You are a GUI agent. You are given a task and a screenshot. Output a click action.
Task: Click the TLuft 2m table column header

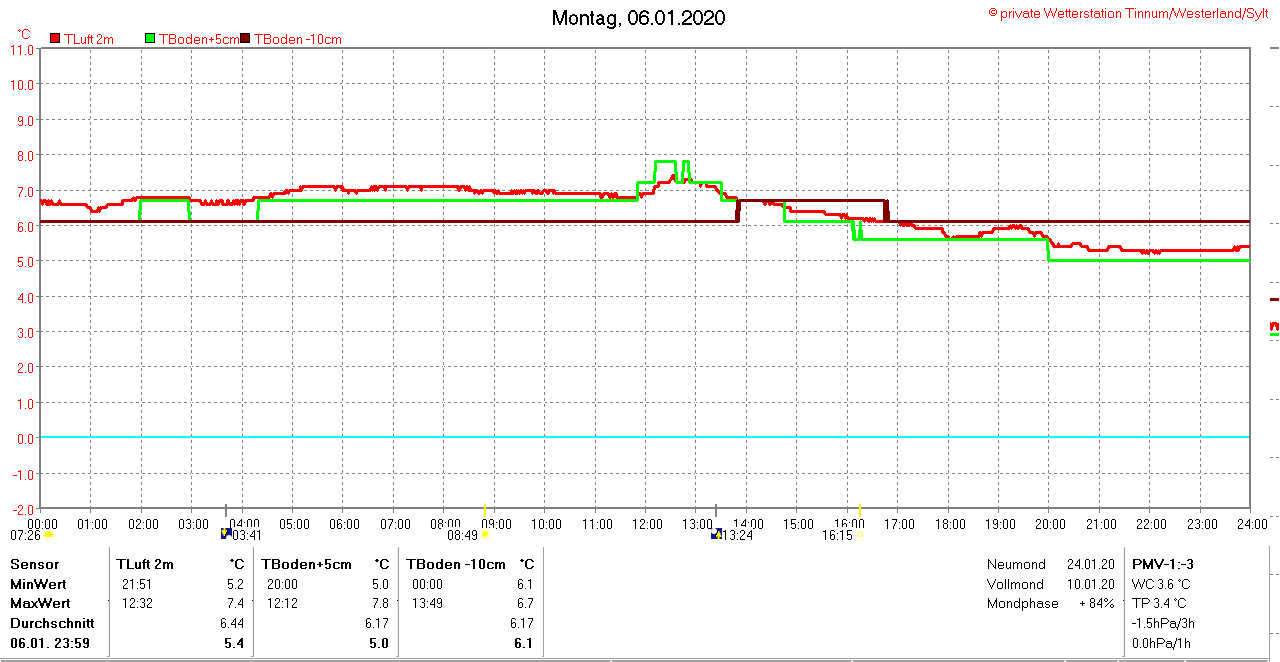(x=144, y=564)
